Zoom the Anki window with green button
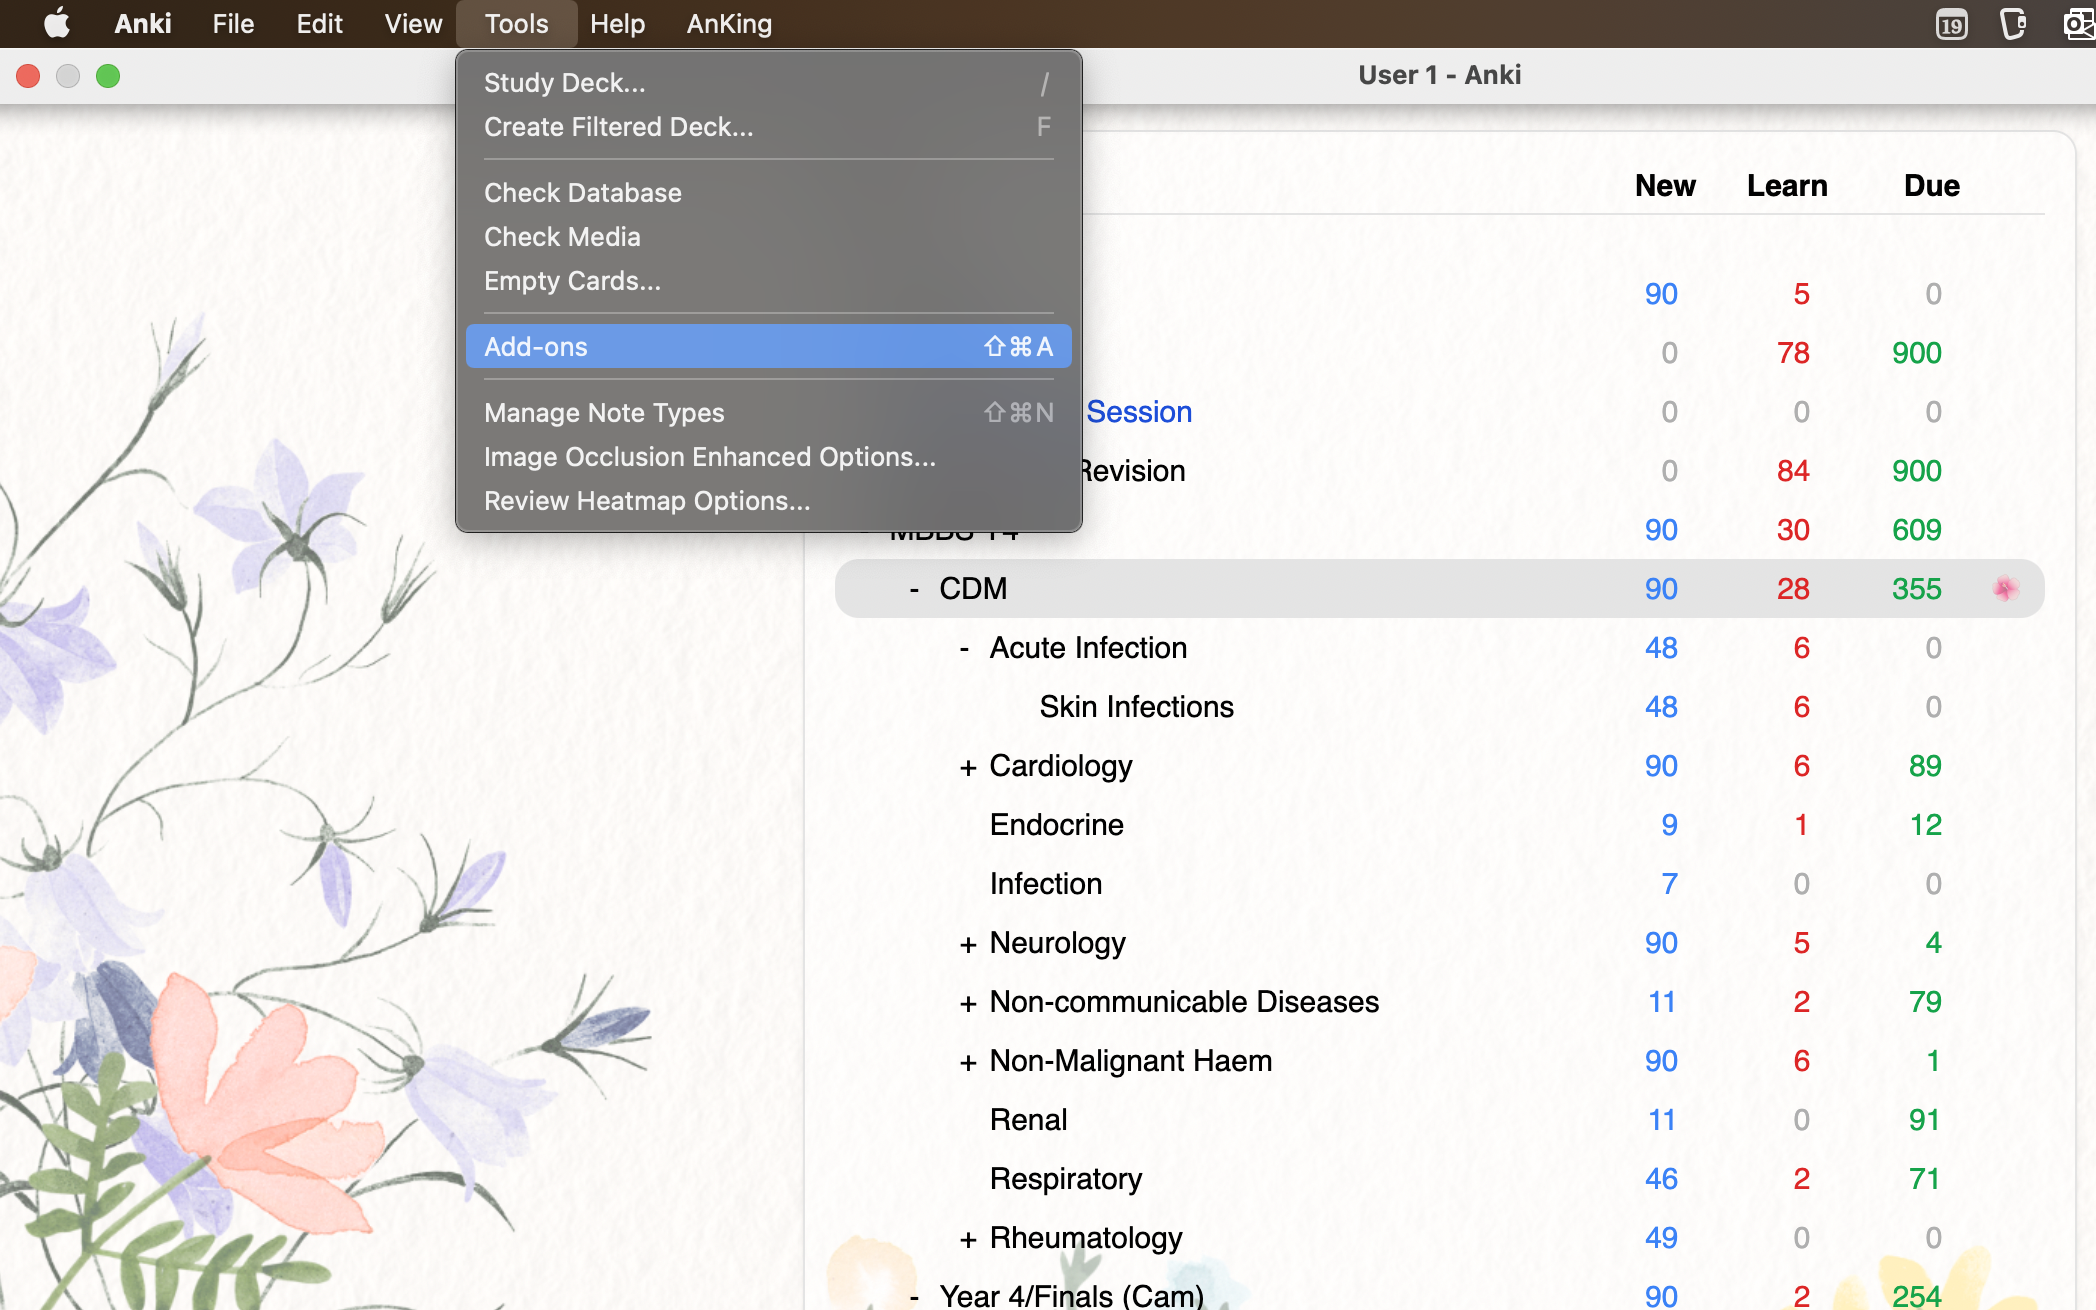Screen dimensions: 2096x1310 click(108, 76)
